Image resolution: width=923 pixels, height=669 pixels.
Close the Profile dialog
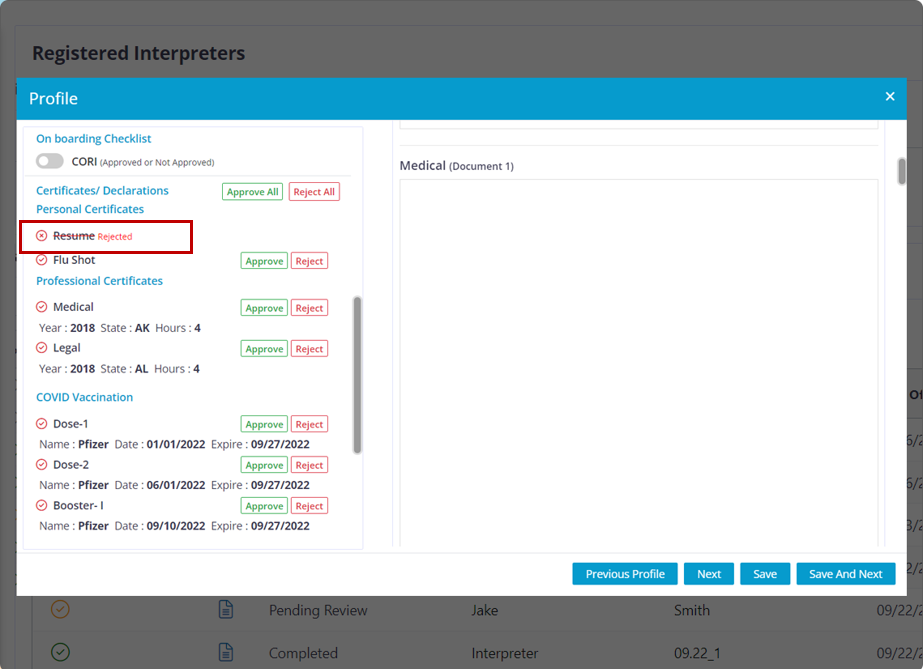[x=889, y=97]
